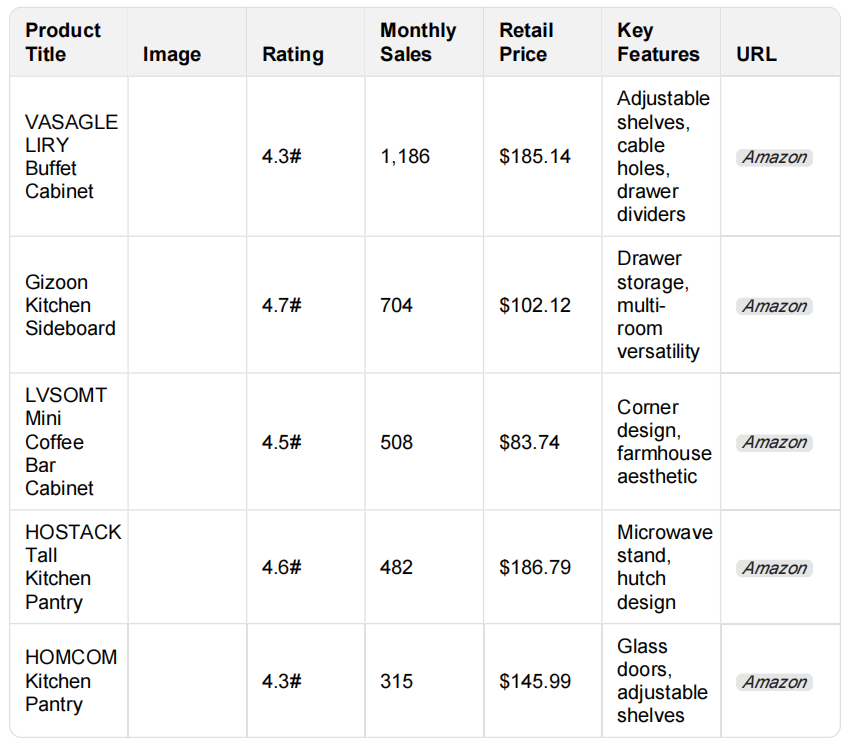Click the glass doors, adjustable shelves cell
852x746 pixels.
662,681
